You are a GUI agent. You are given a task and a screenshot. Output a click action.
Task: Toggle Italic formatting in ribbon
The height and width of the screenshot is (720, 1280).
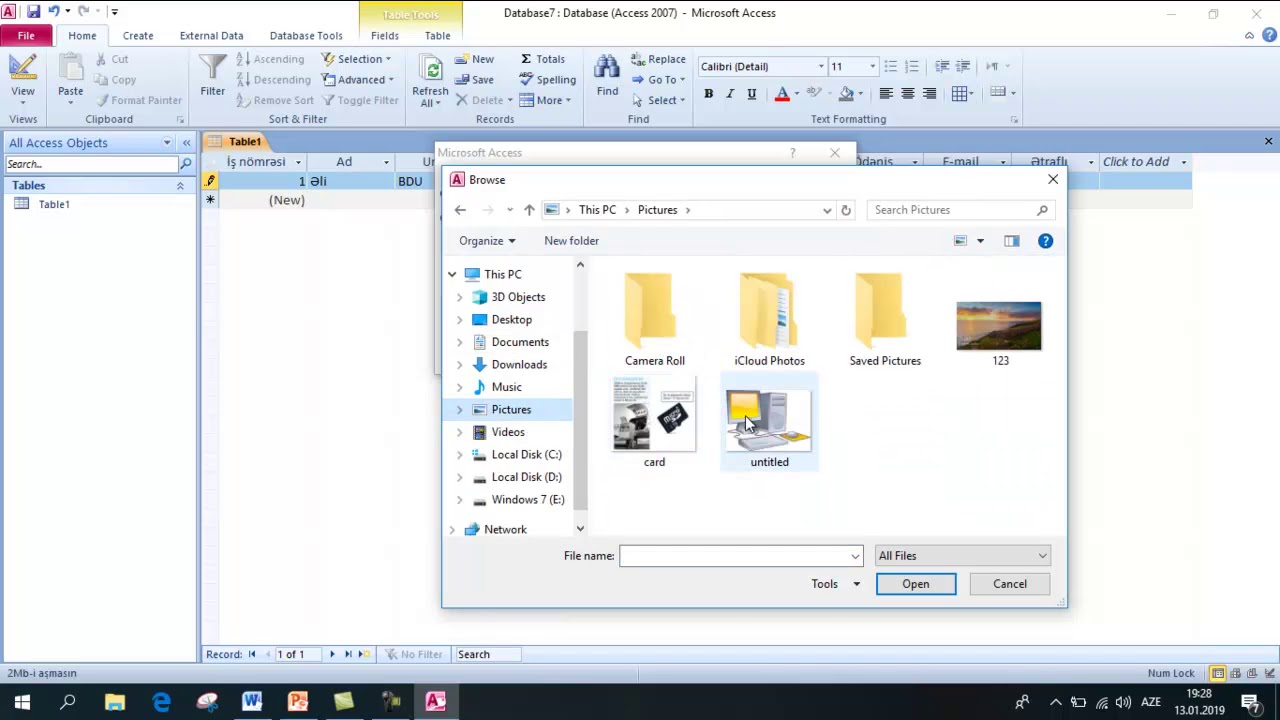(x=730, y=94)
